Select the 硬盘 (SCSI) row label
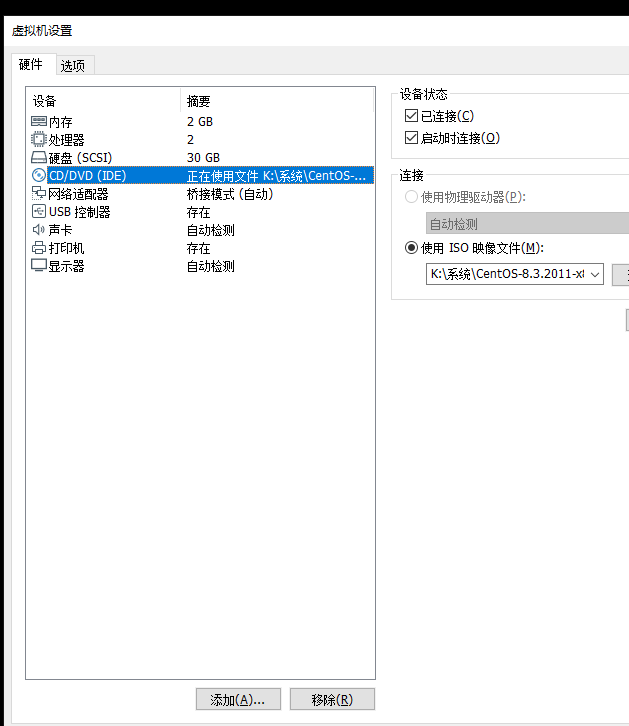 click(x=81, y=158)
